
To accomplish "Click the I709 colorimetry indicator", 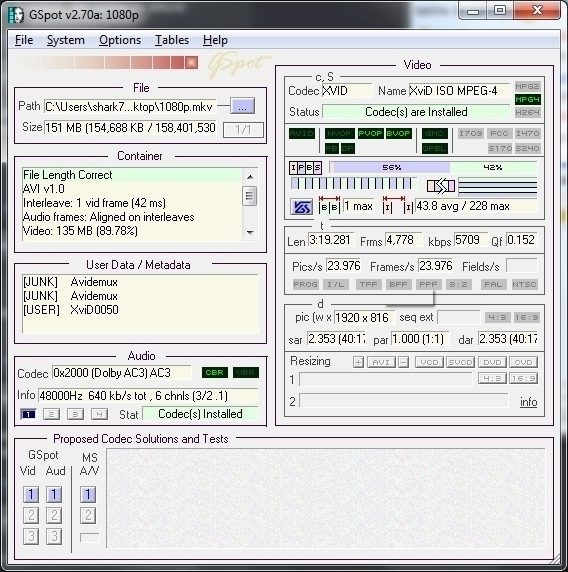I will click(x=471, y=133).
